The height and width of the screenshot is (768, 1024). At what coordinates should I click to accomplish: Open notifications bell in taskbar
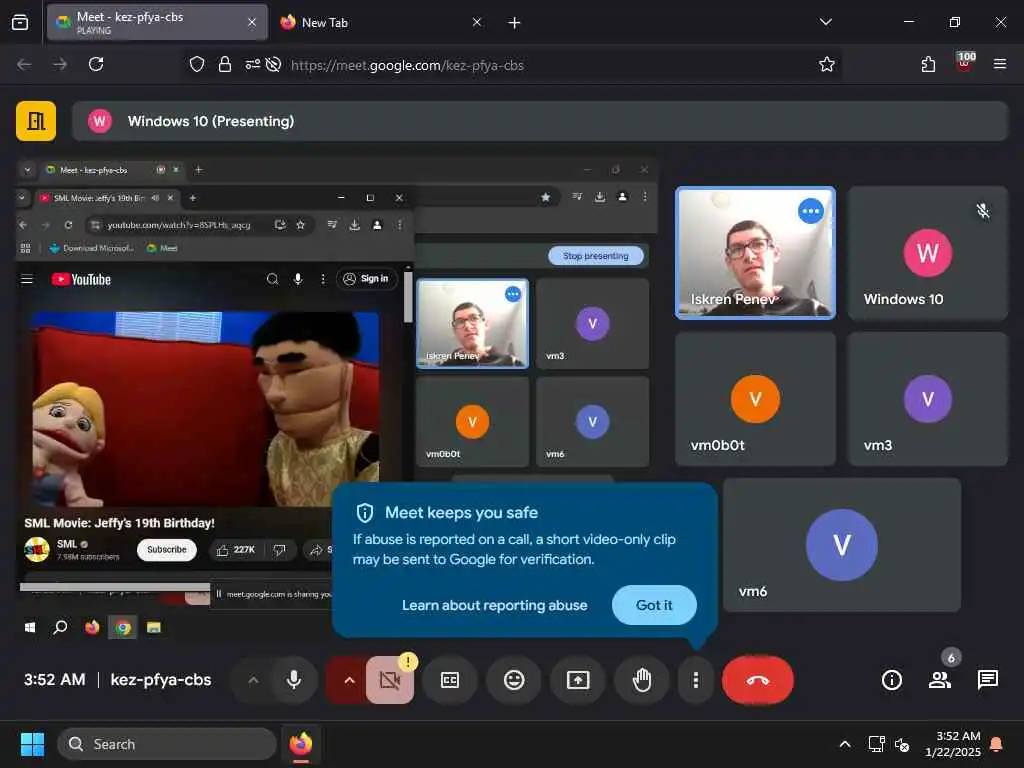[x=996, y=744]
